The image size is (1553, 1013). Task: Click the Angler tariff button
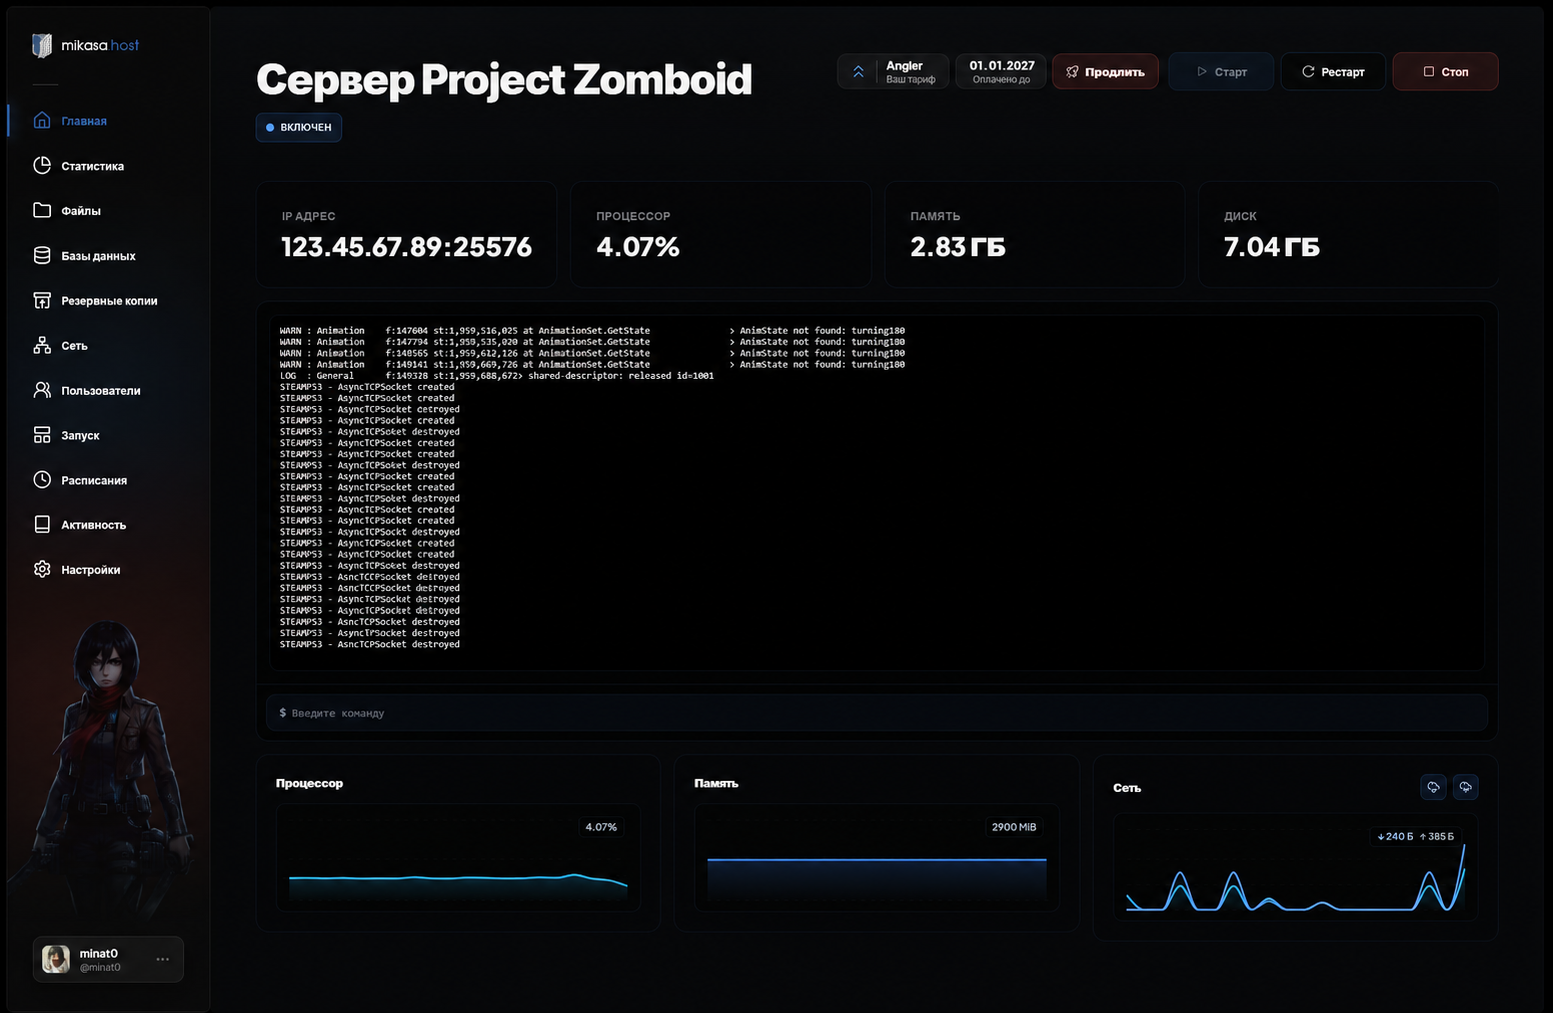(x=893, y=72)
